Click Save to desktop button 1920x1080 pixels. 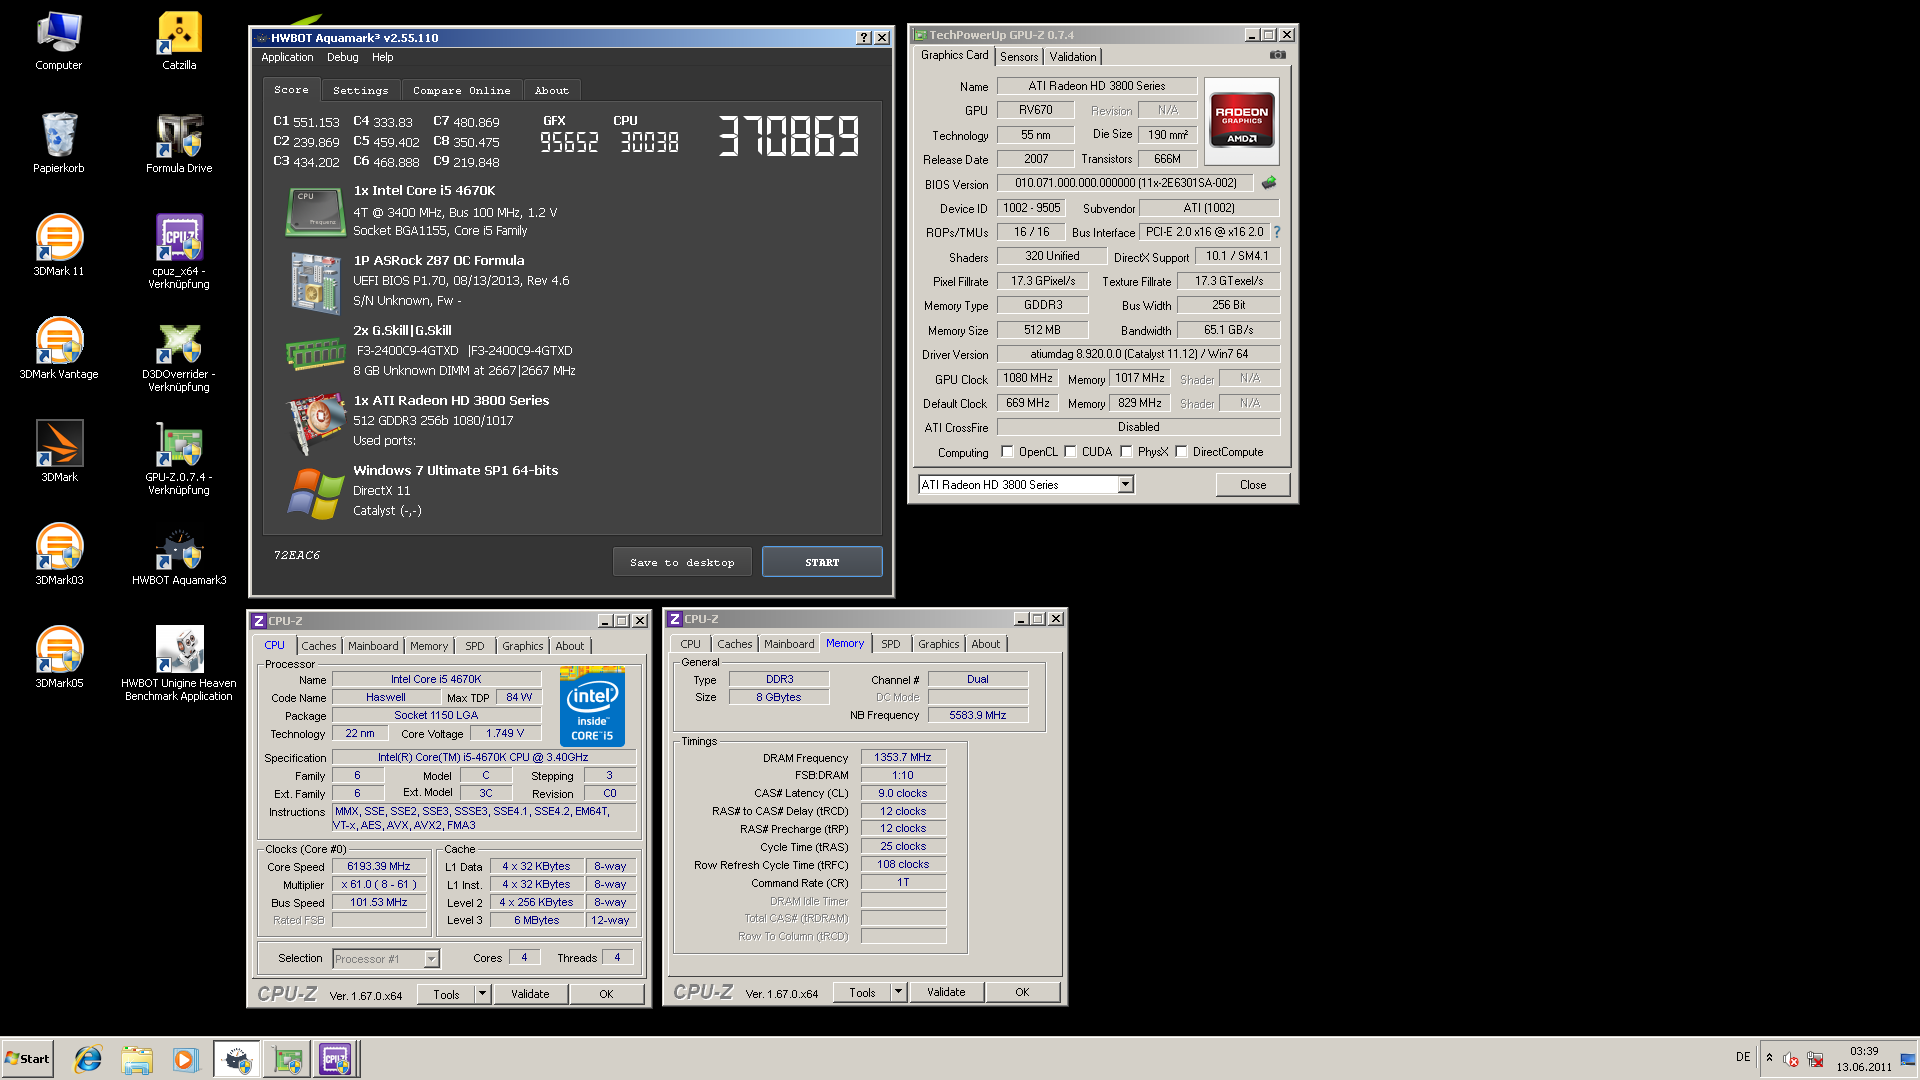(x=682, y=562)
